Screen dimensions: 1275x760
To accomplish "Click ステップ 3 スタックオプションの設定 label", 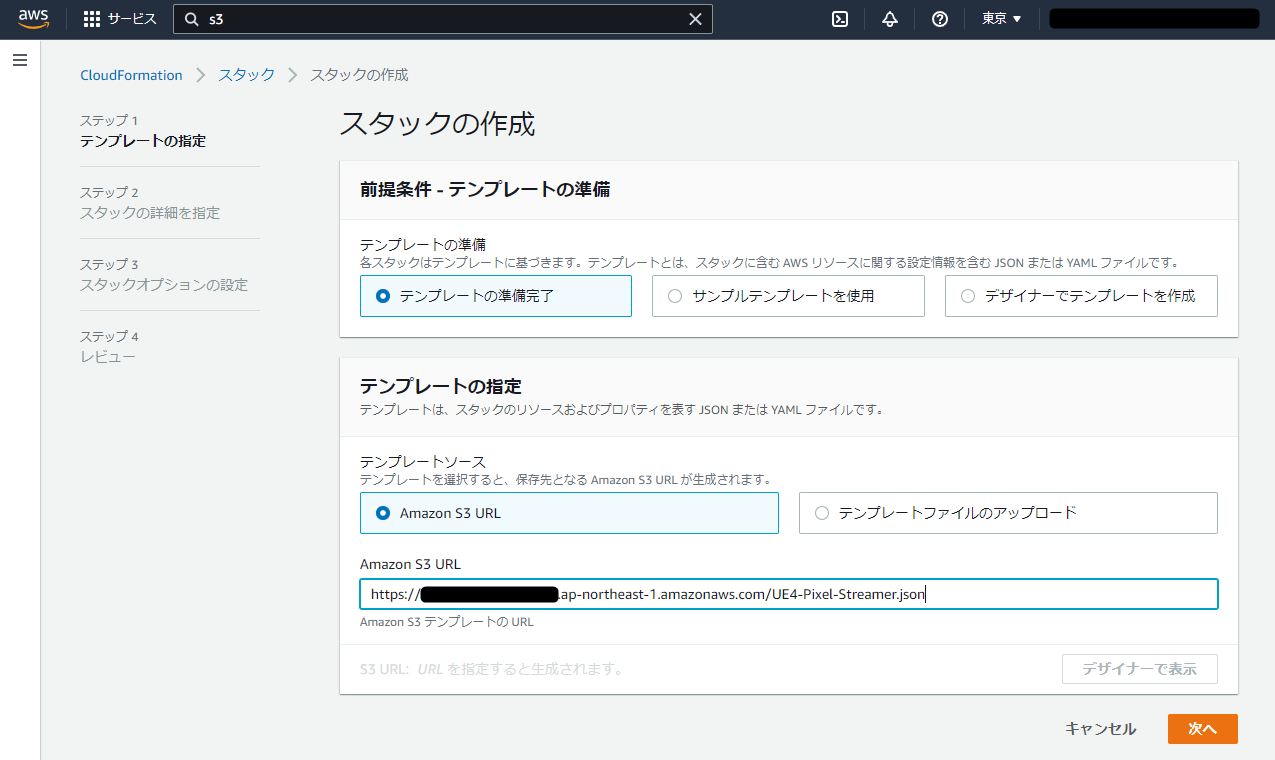I will click(164, 274).
